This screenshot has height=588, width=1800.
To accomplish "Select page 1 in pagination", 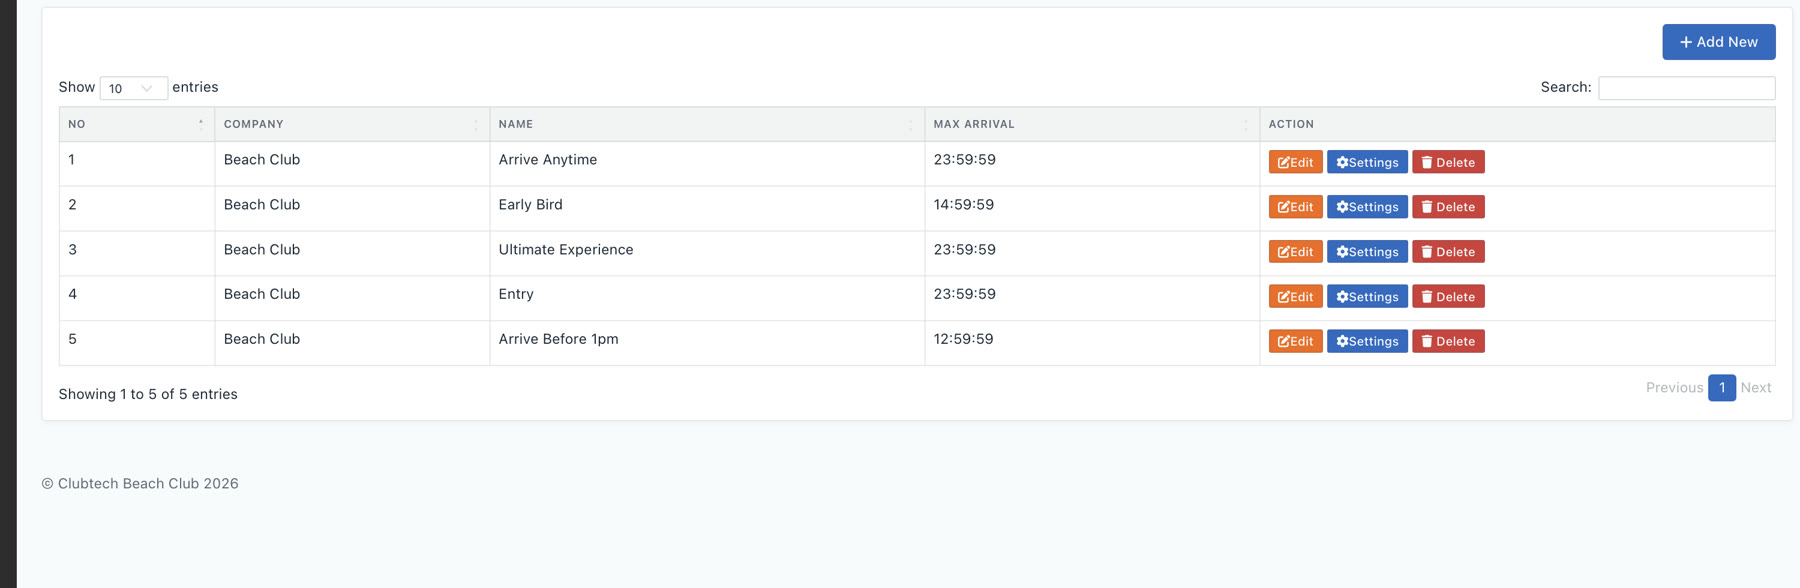I will coord(1721,388).
